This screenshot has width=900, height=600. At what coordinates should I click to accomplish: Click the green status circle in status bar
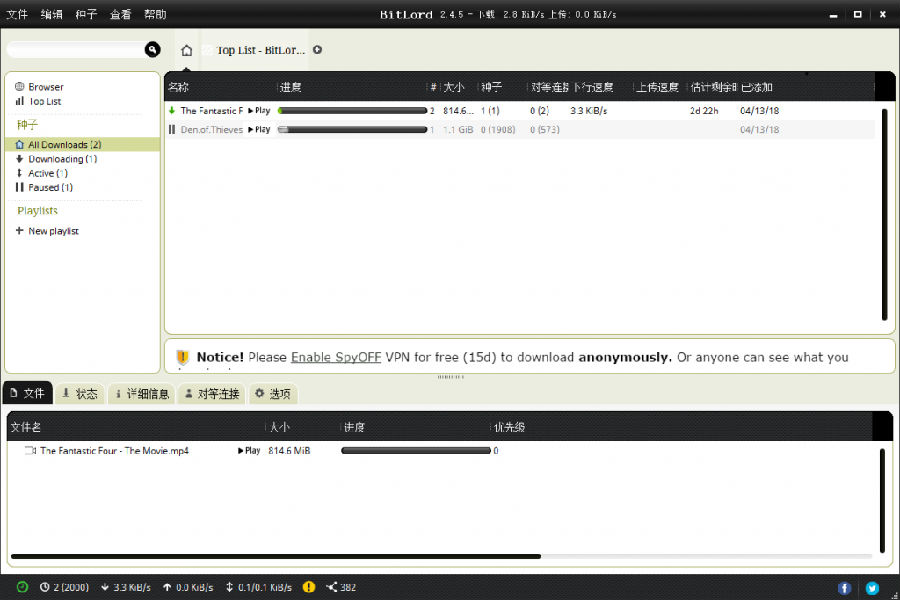point(22,587)
